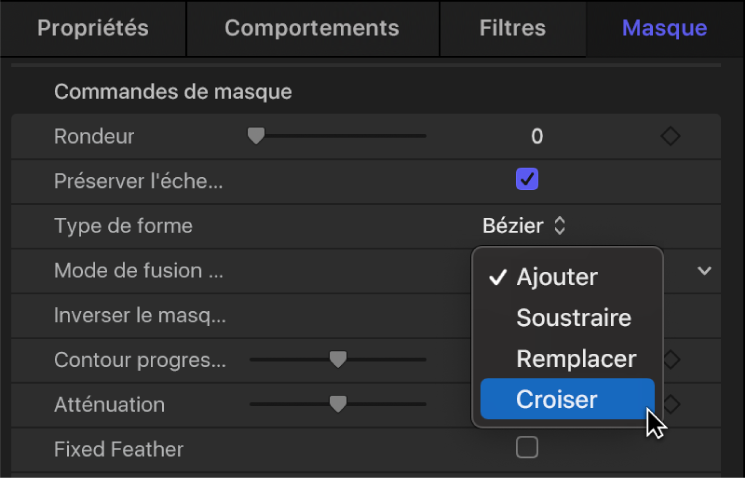745x479 pixels.
Task: Click the Rondeur value field showing 0
Action: (x=537, y=136)
